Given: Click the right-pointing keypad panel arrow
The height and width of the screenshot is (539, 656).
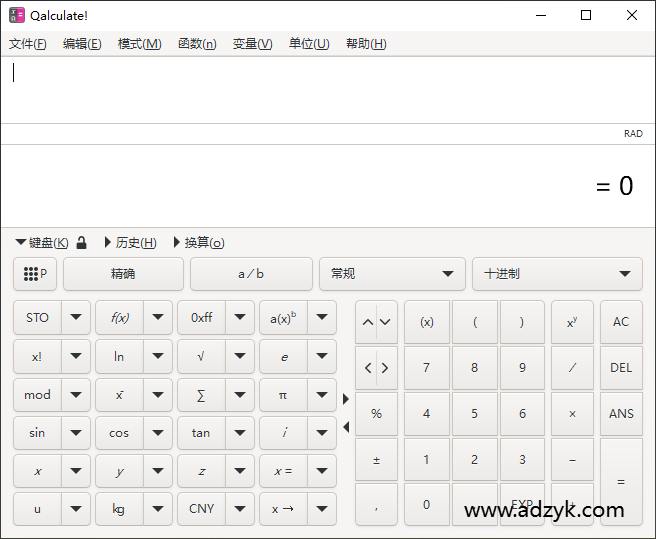Looking at the screenshot, I should tap(346, 399).
